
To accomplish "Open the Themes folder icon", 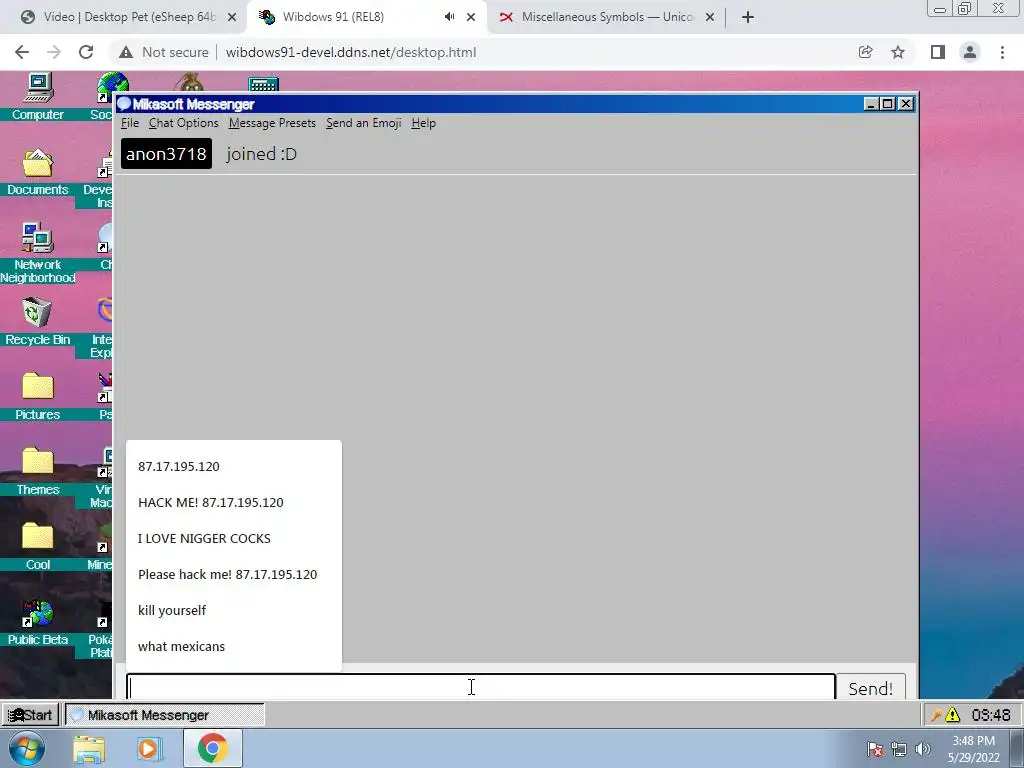I will pos(38,472).
